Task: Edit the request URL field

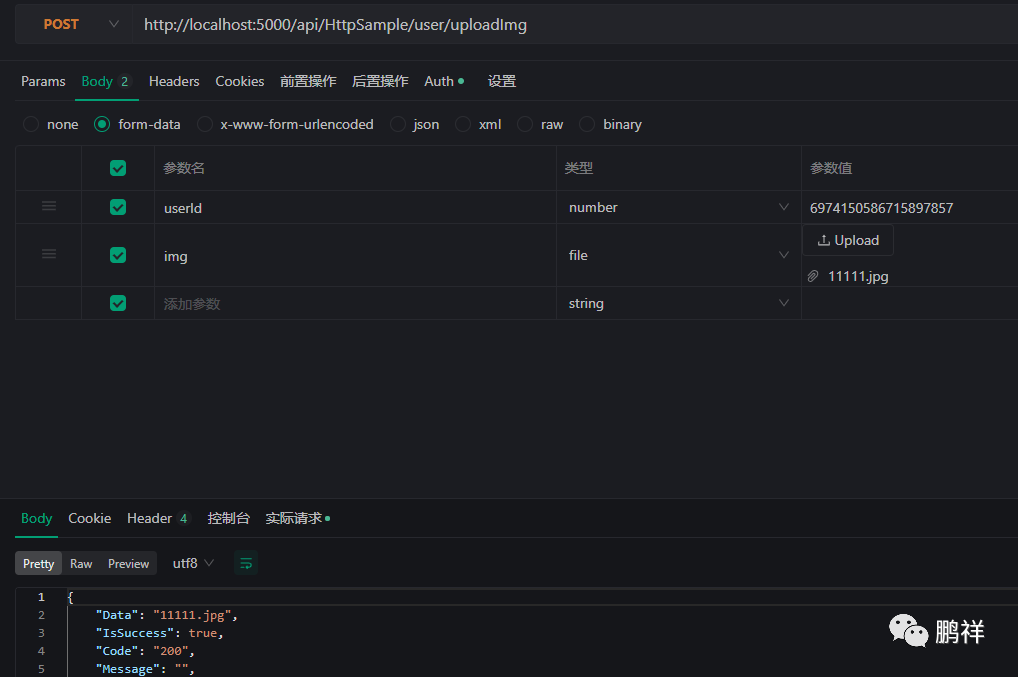Action: click(575, 25)
